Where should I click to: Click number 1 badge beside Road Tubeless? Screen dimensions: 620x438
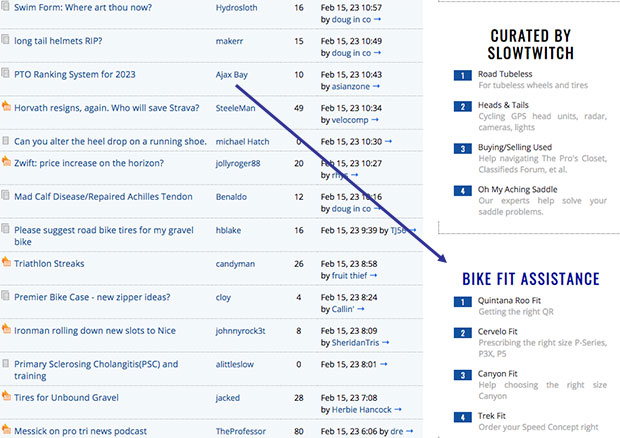[x=461, y=75]
